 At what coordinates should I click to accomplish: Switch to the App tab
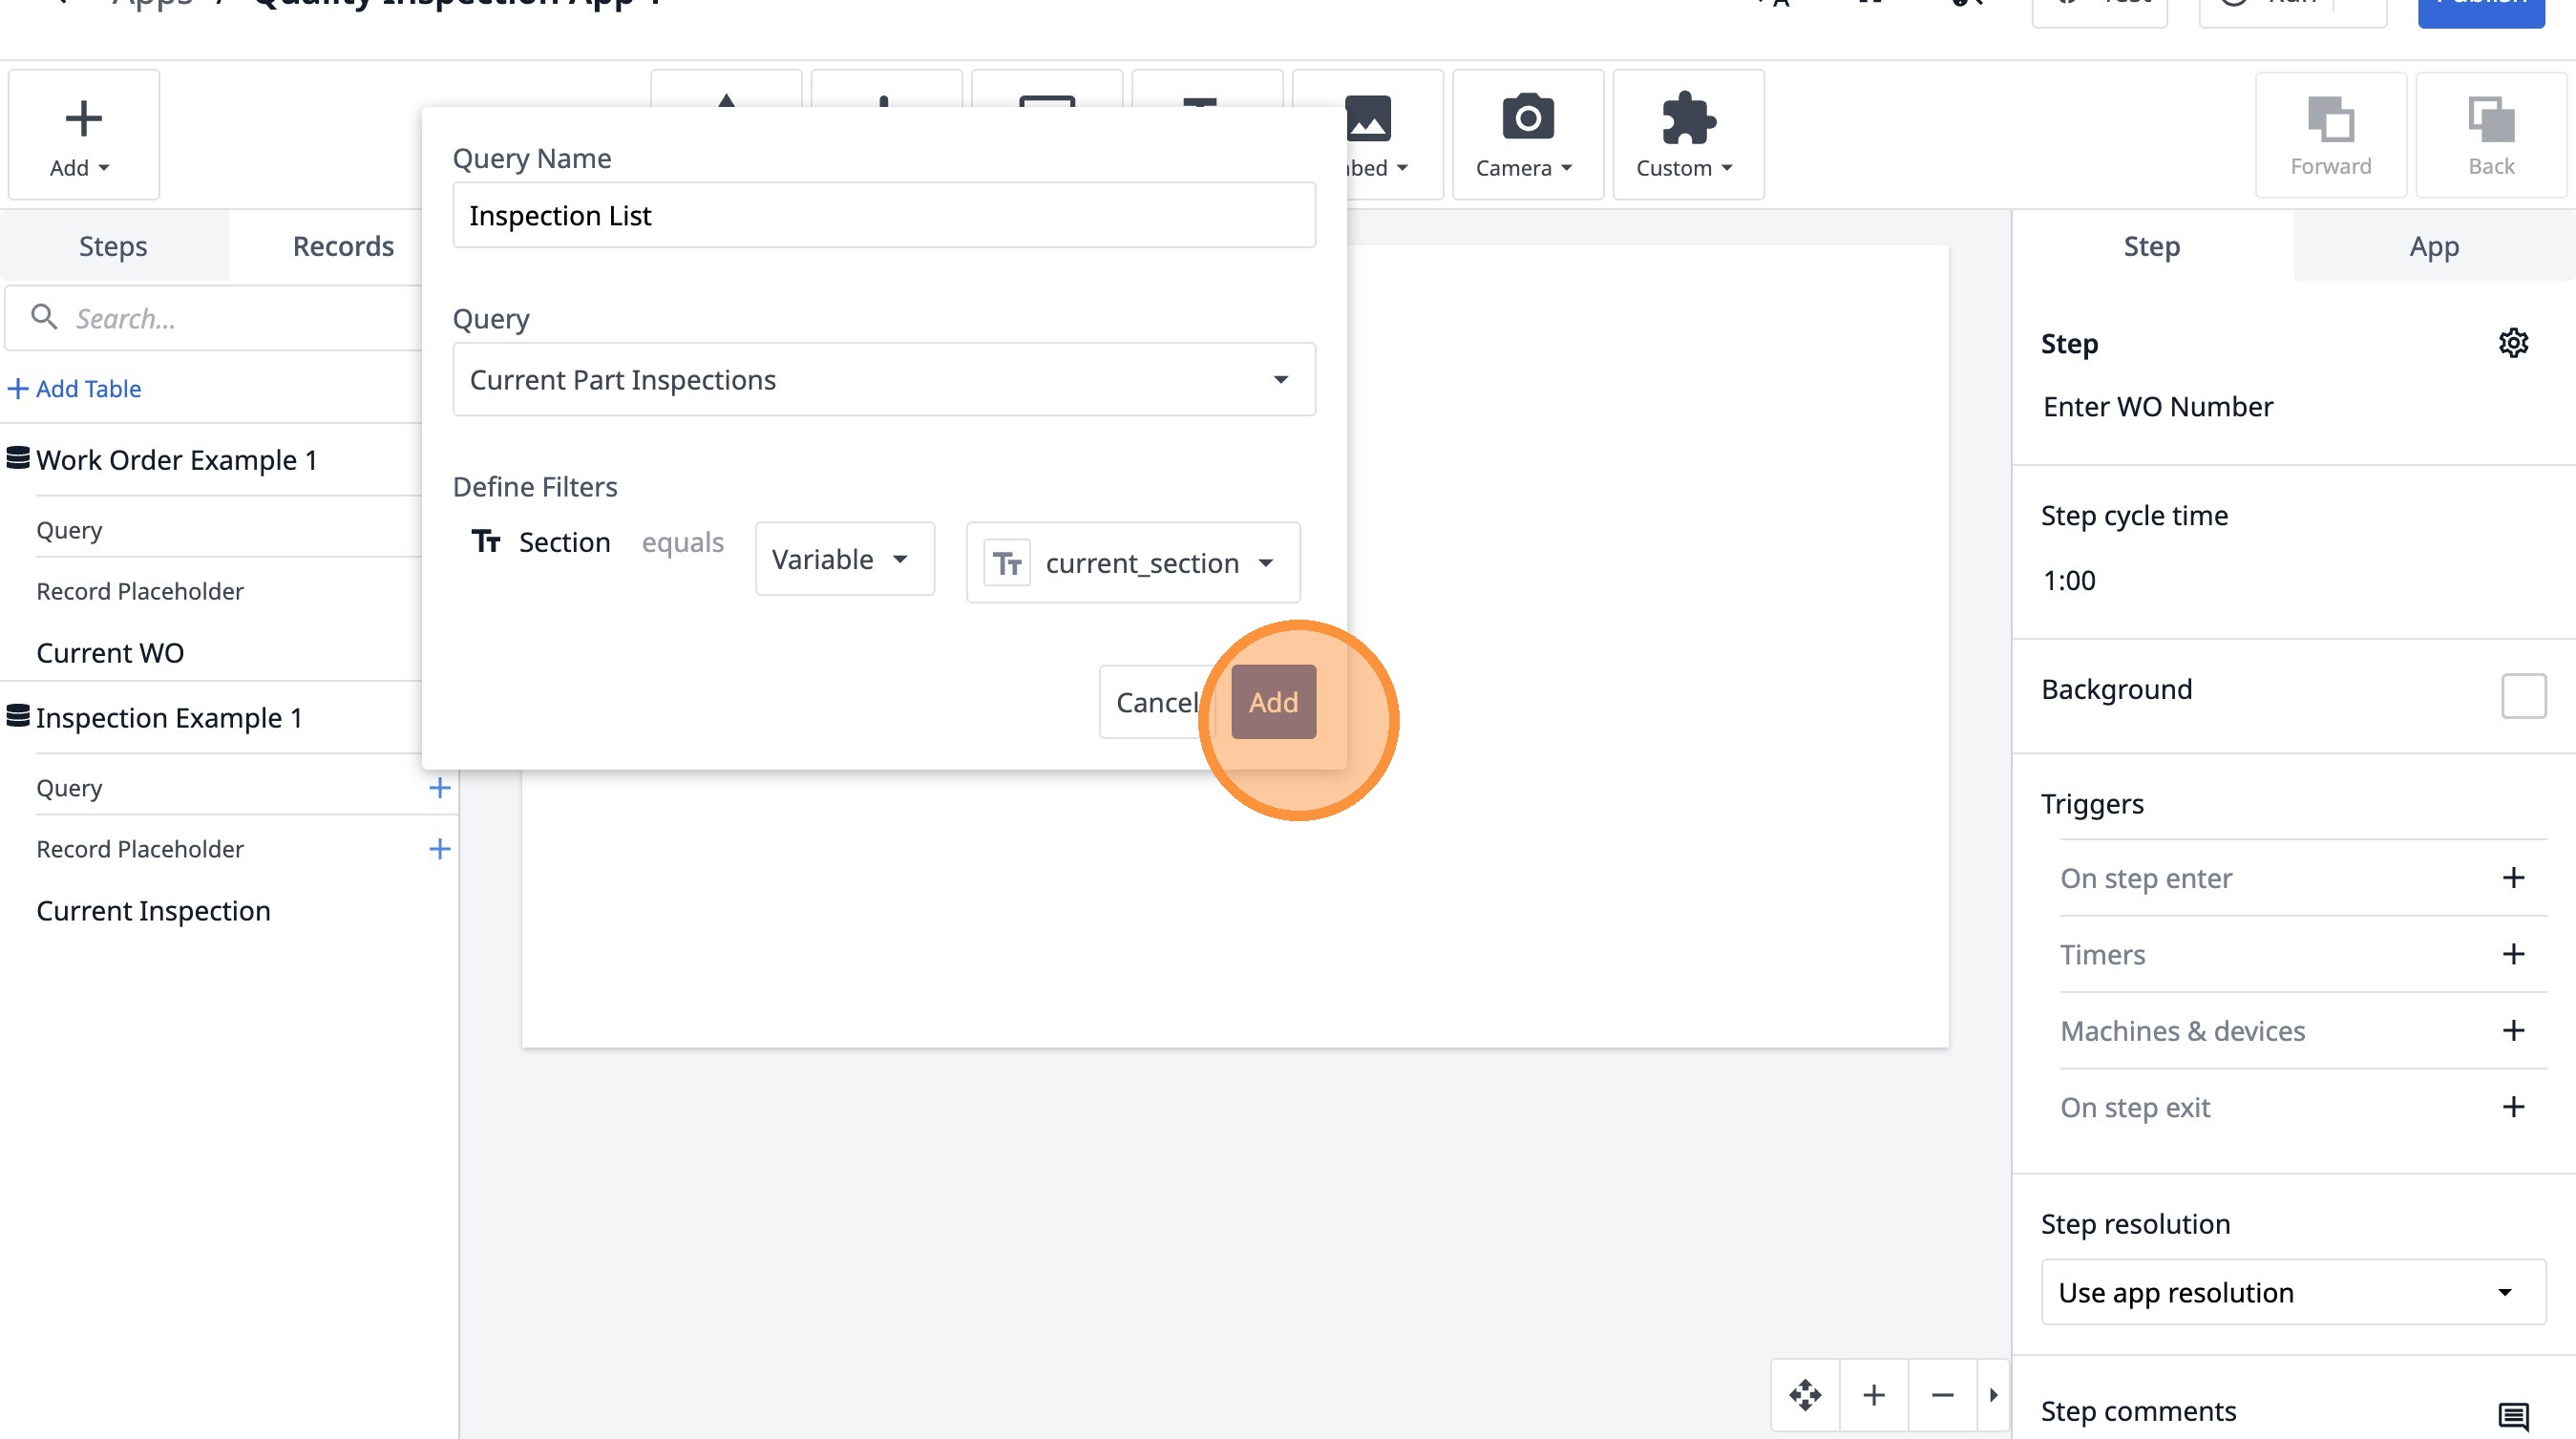(x=2433, y=246)
